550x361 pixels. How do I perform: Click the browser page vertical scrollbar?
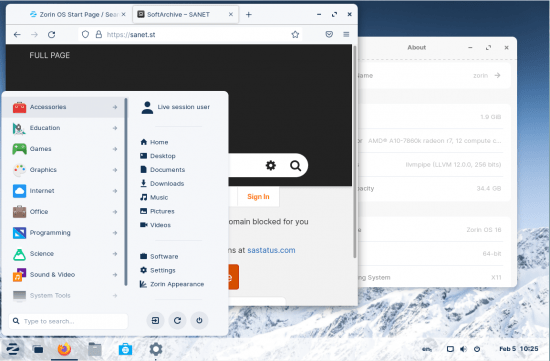tap(354, 152)
